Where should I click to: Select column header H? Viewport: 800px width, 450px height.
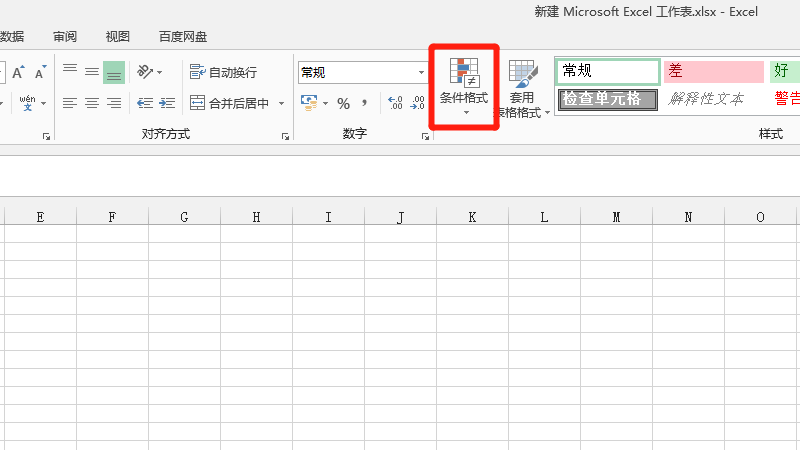pos(256,217)
